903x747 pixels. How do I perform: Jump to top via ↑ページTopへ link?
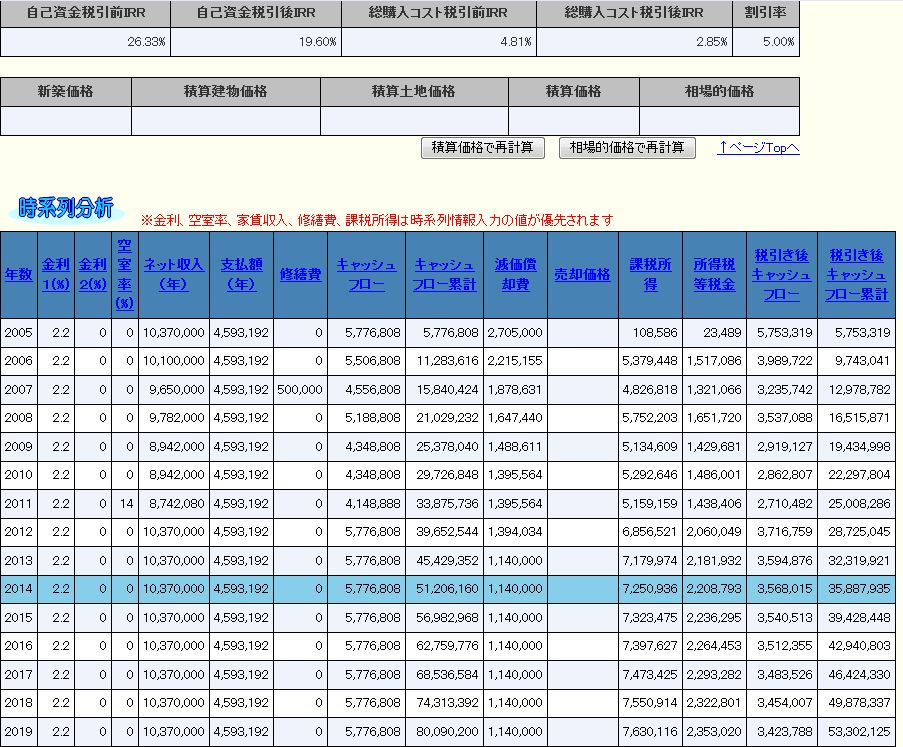(758, 148)
